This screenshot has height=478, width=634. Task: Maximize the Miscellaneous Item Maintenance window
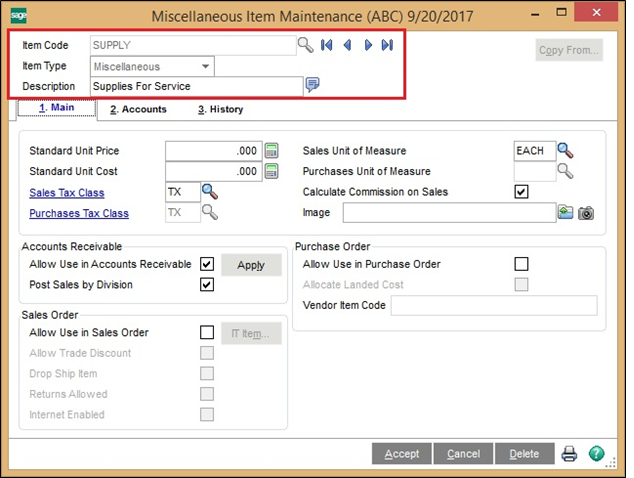561,13
